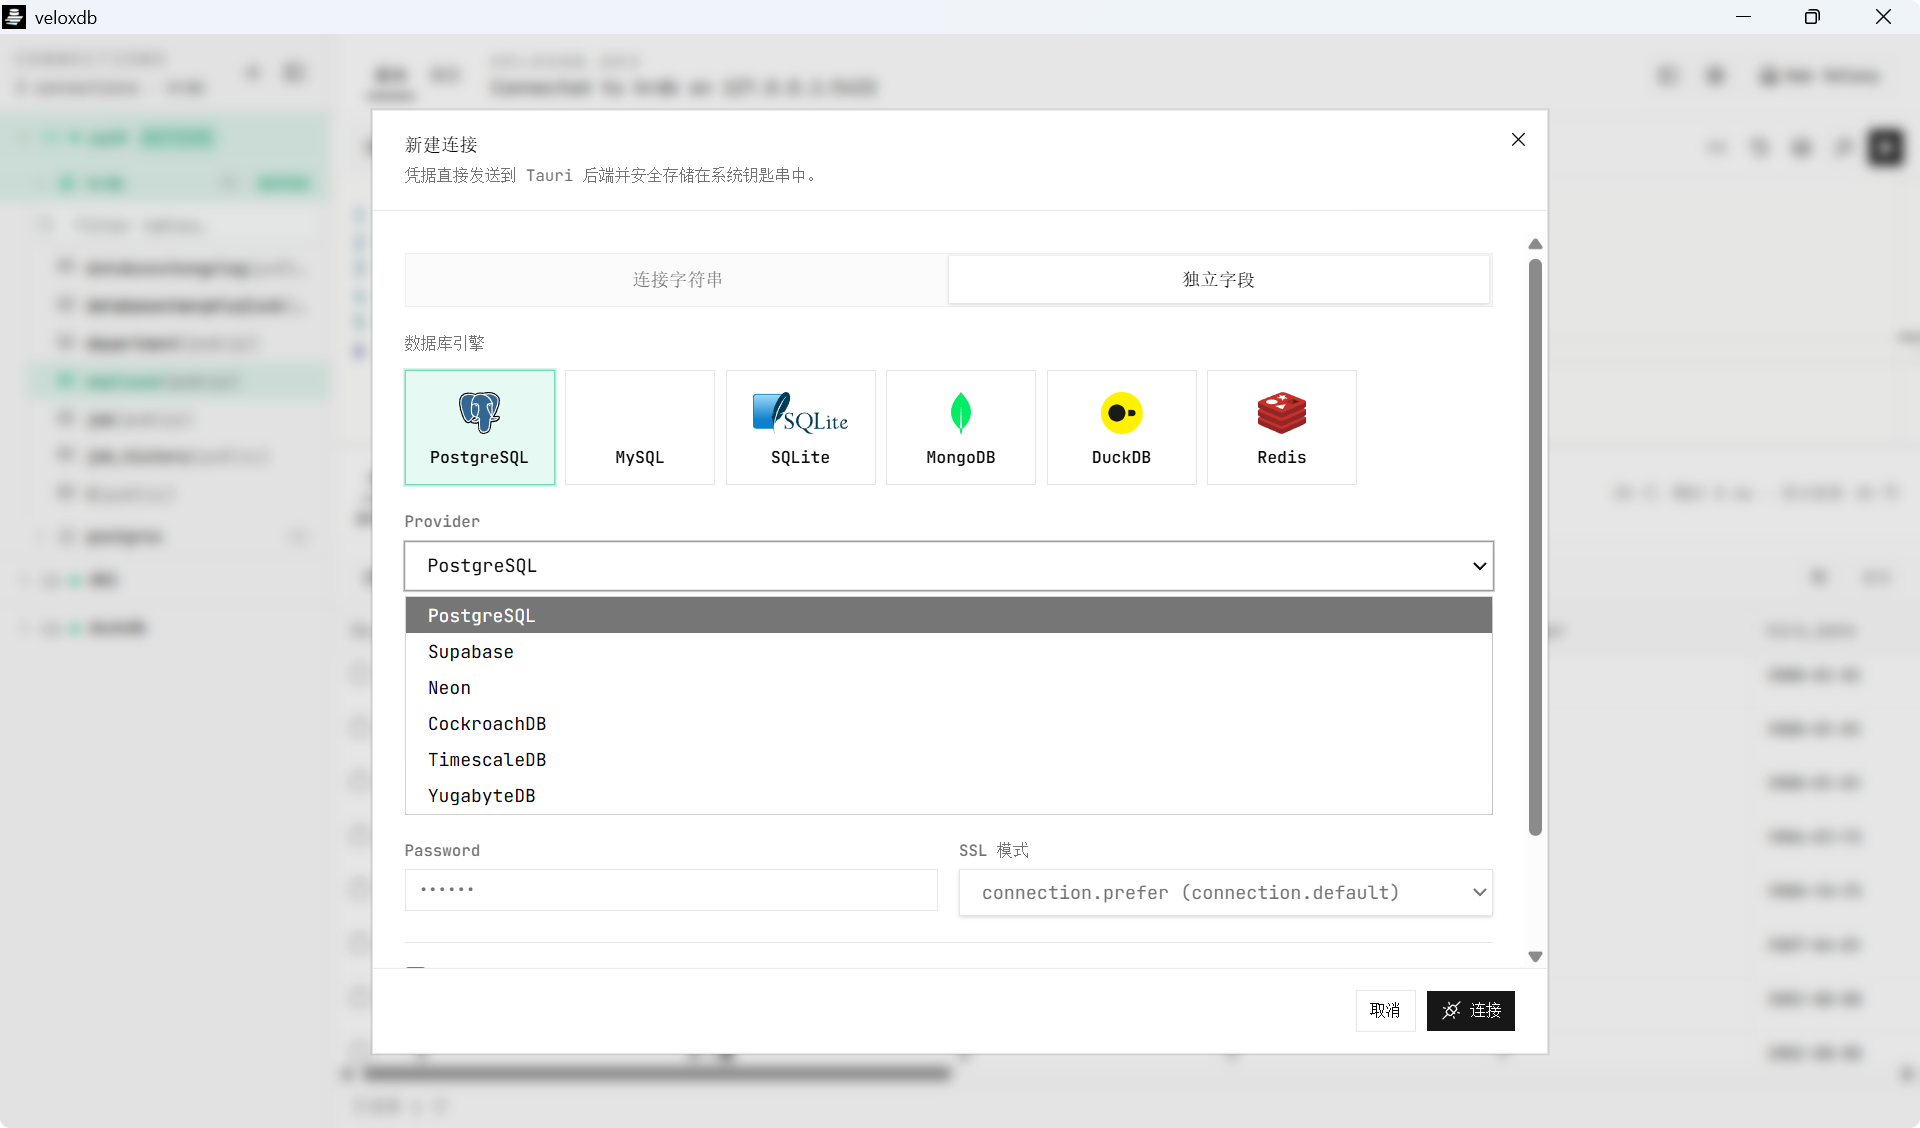Choose PostgreSQL from the Provider list
Screen dimensions: 1920x1128
pyautogui.click(x=949, y=616)
